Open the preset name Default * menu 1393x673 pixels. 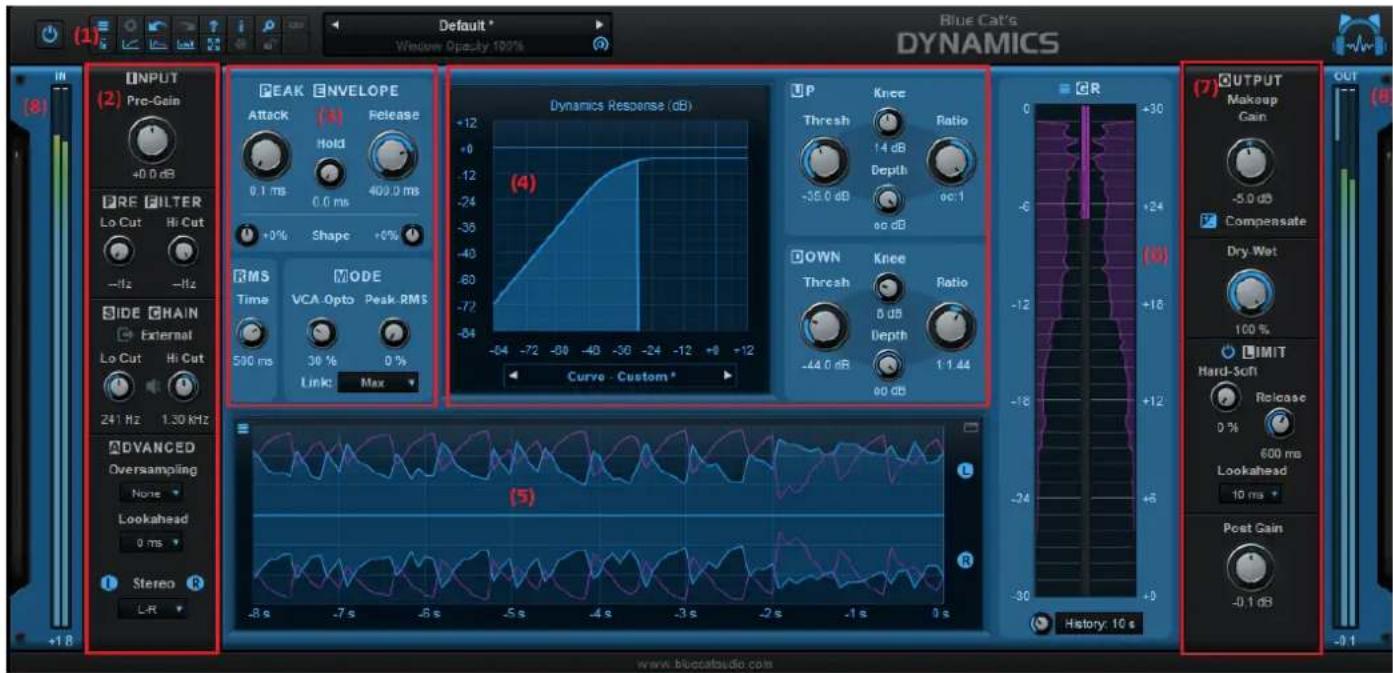tap(468, 24)
